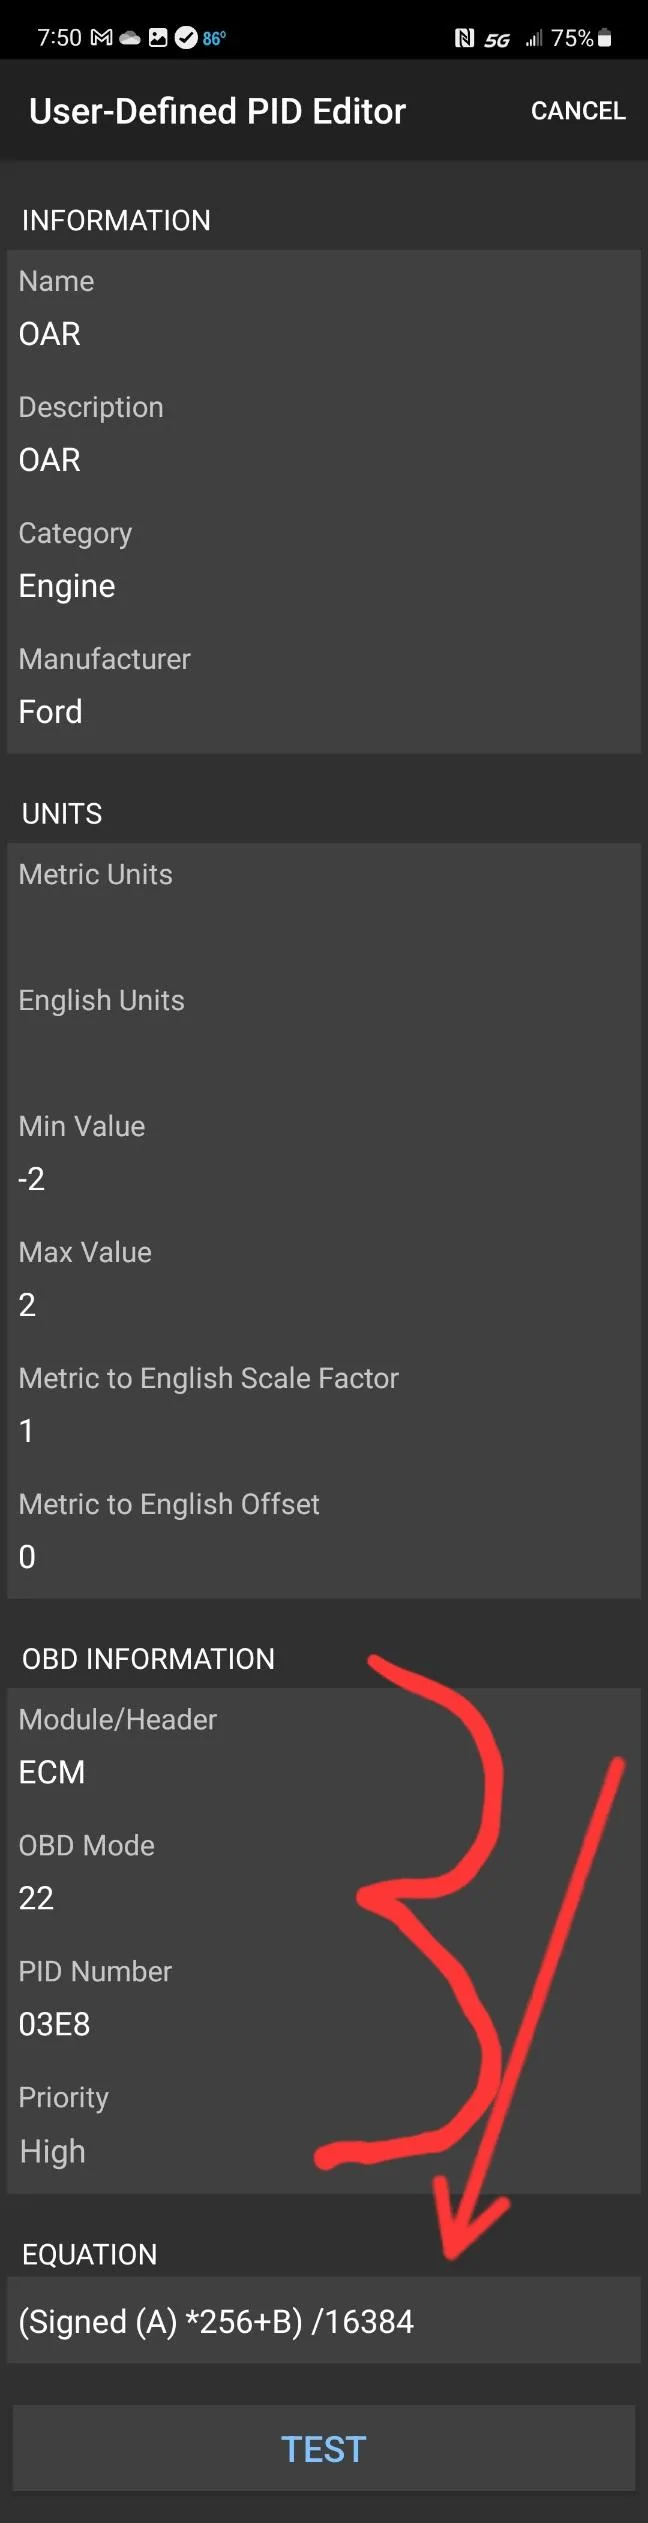Tap the image notification icon
The height and width of the screenshot is (2523, 648).
click(158, 38)
